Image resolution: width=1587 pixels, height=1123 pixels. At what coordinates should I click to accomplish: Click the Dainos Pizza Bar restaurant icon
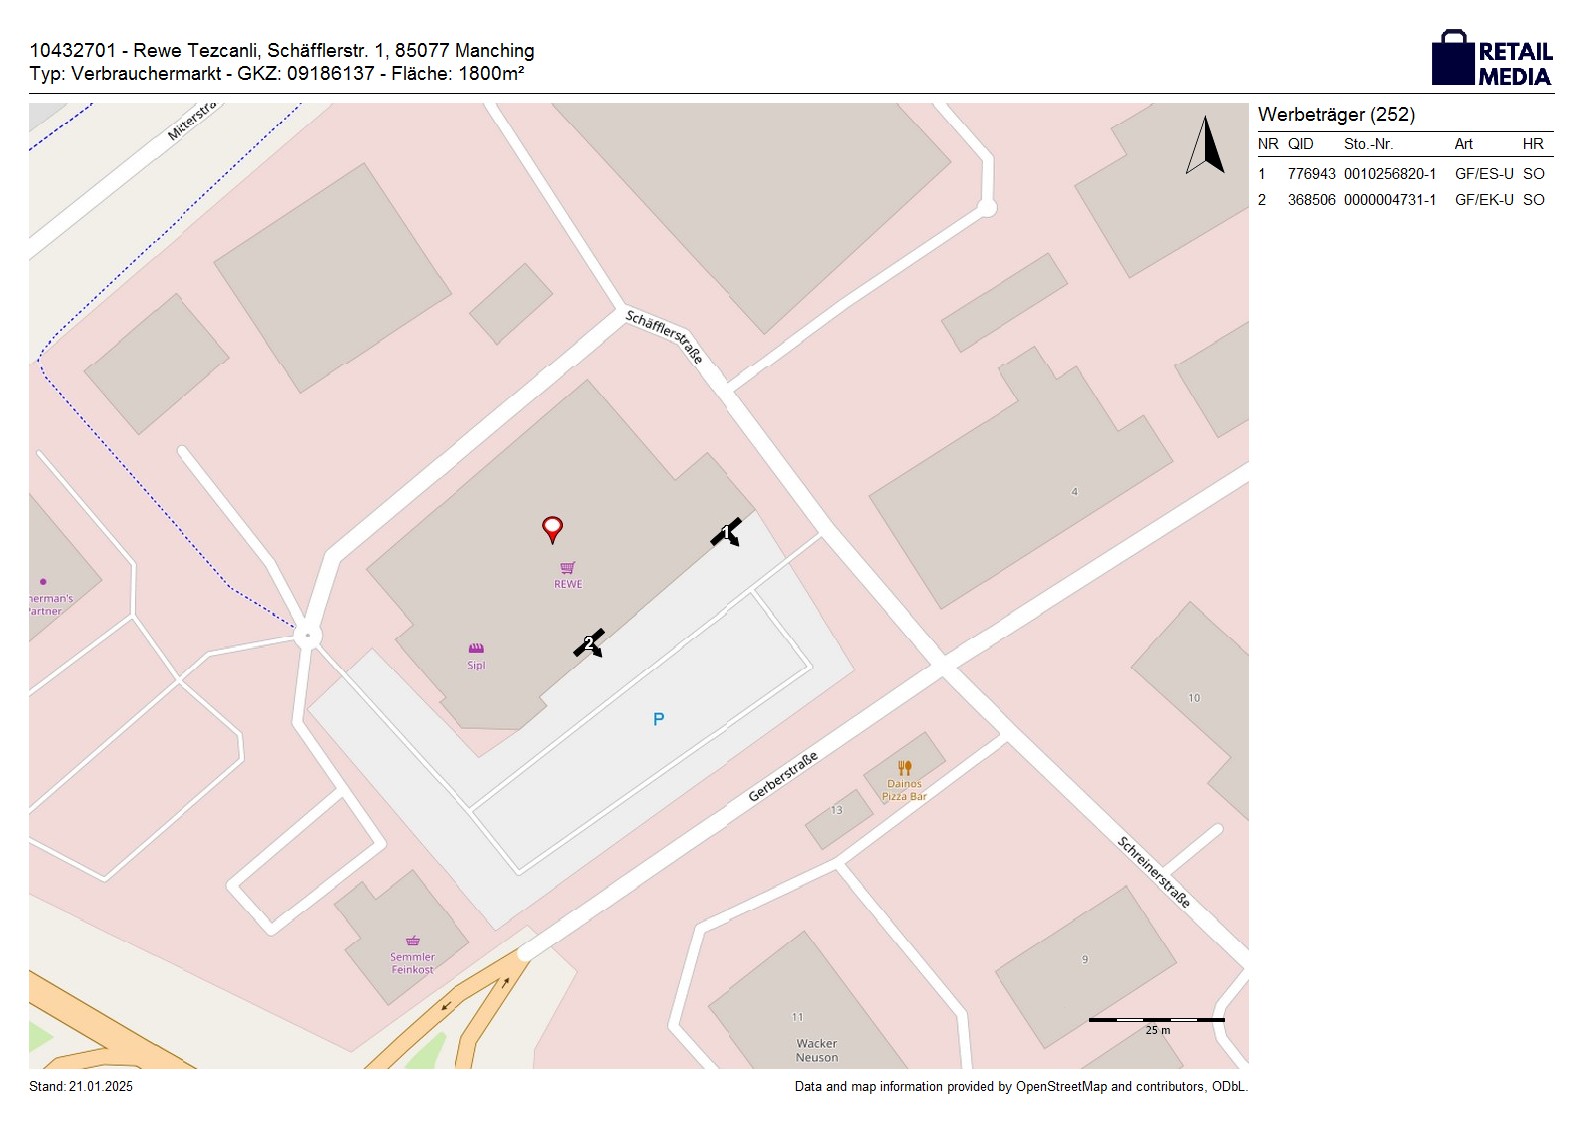904,768
